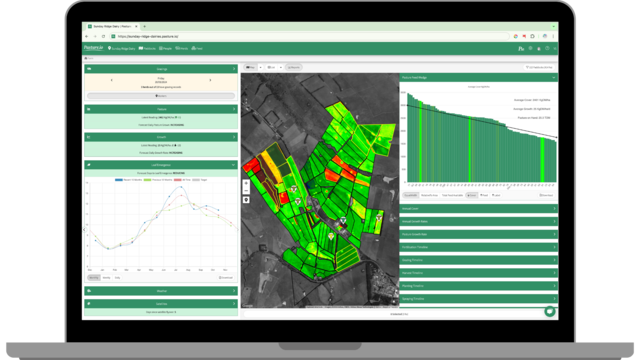Expand the Satellite panel
640x360 pixels.
pos(161,304)
